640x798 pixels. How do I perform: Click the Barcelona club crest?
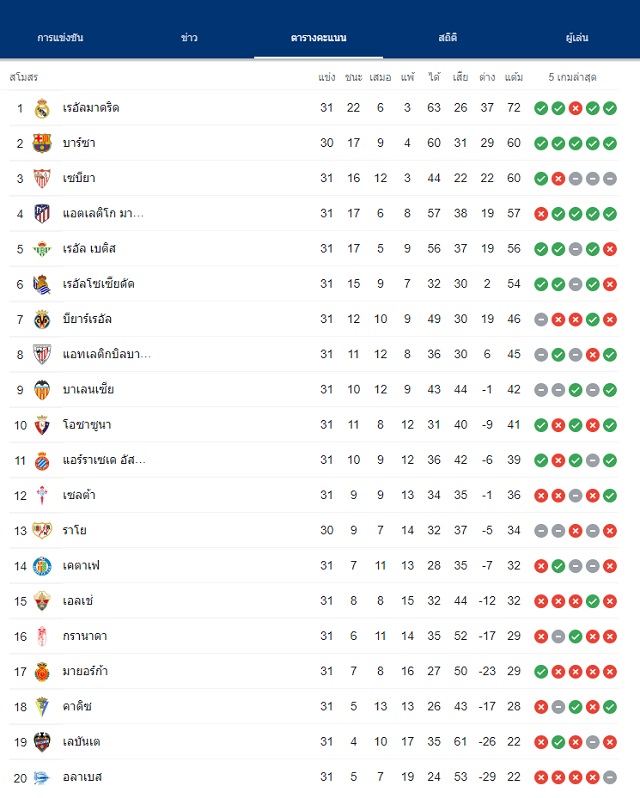42,144
